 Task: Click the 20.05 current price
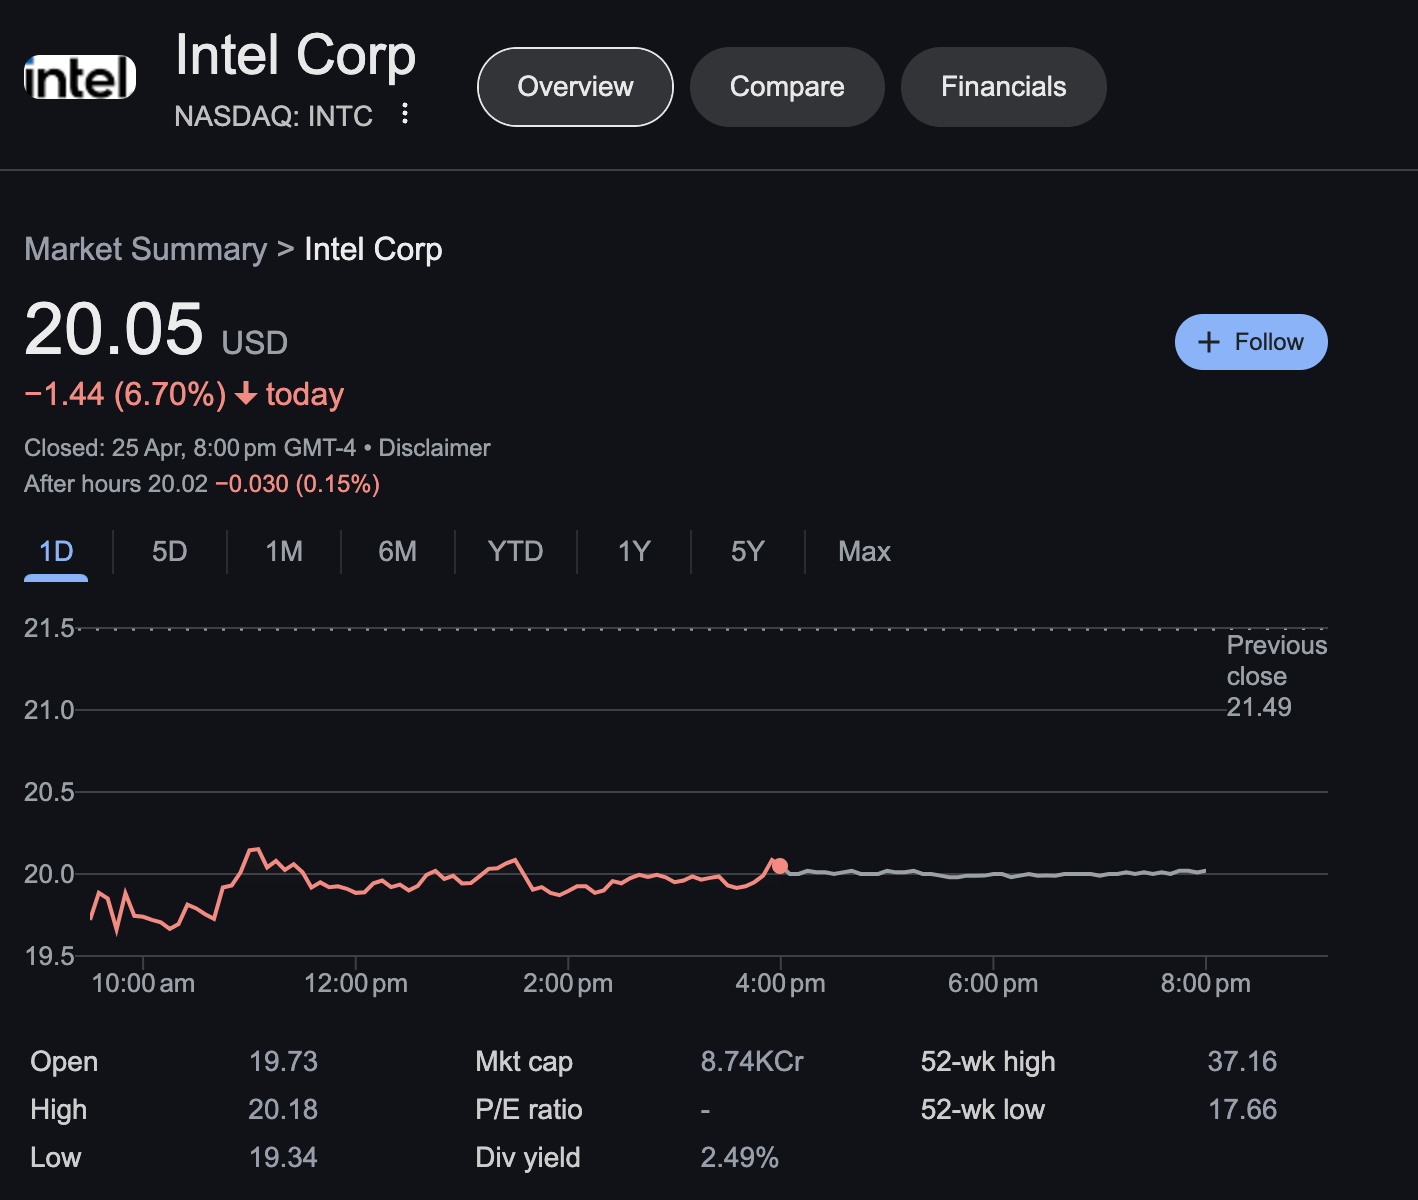(114, 329)
